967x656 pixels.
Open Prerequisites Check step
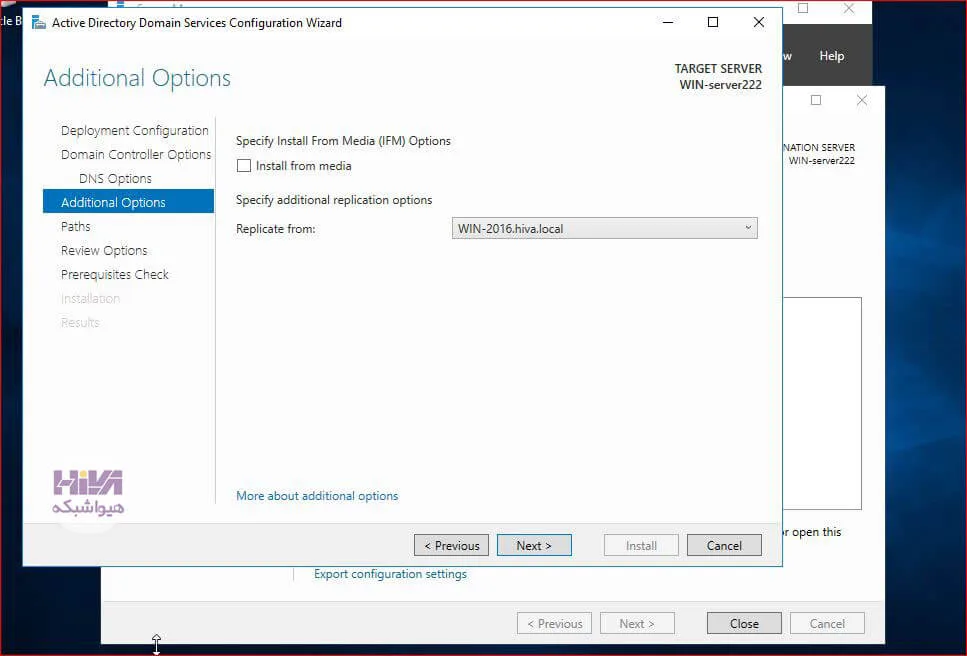point(114,274)
